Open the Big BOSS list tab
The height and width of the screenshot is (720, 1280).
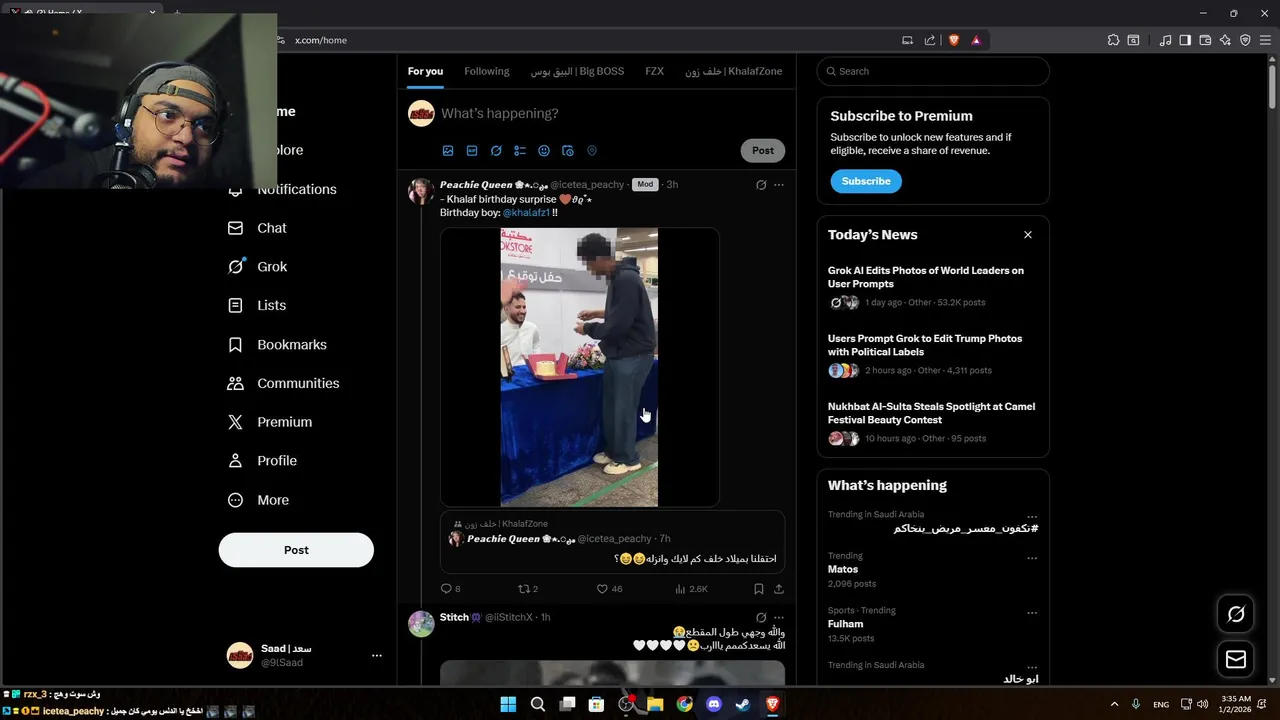[577, 71]
